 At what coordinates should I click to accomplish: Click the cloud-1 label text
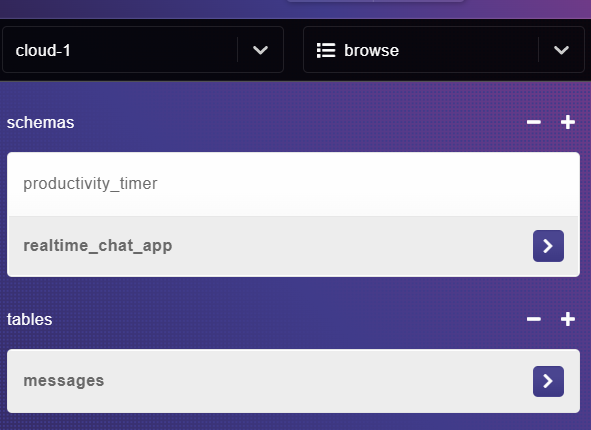click(43, 50)
